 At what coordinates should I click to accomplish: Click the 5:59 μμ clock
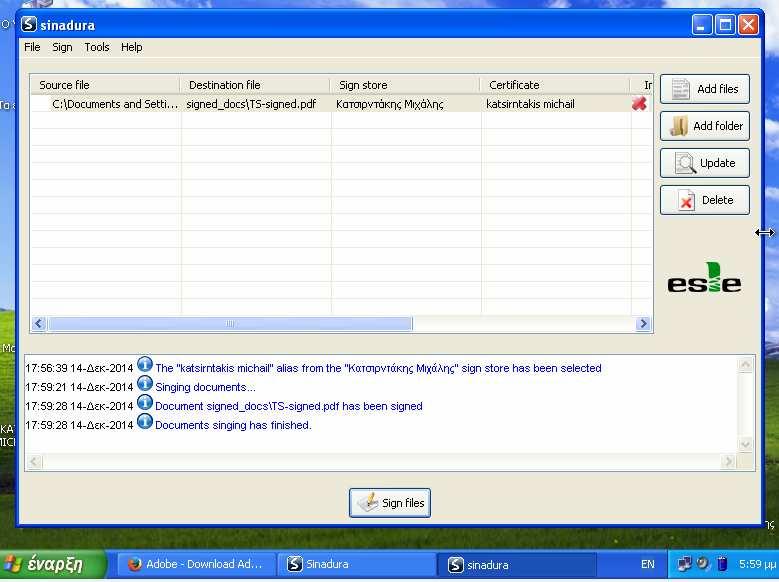[757, 565]
